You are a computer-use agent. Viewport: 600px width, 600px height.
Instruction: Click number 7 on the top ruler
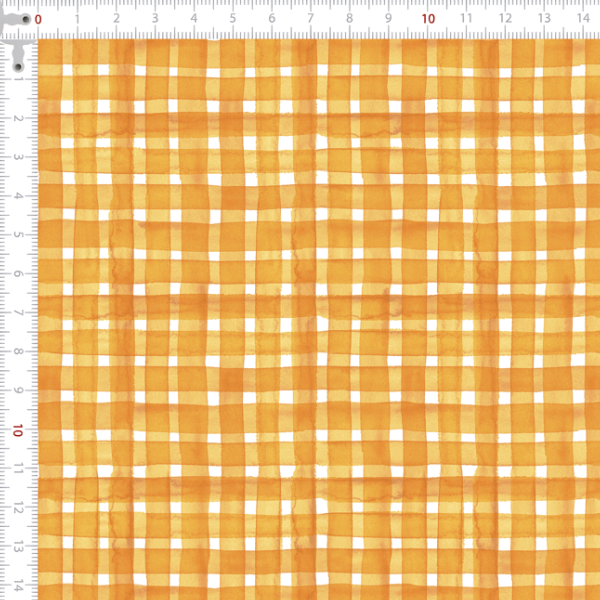tap(310, 18)
